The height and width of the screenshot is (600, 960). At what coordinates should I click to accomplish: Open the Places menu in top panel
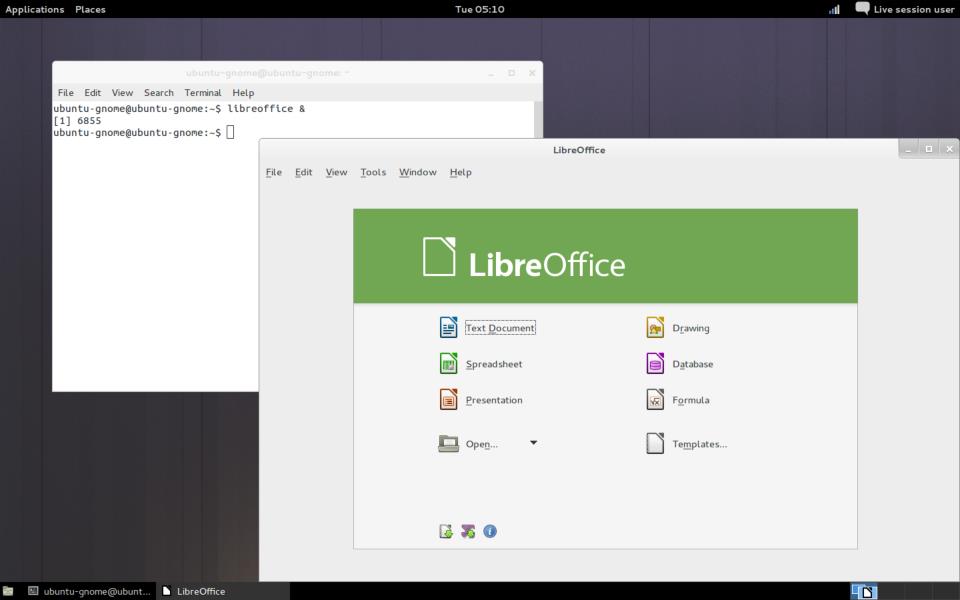pos(90,9)
